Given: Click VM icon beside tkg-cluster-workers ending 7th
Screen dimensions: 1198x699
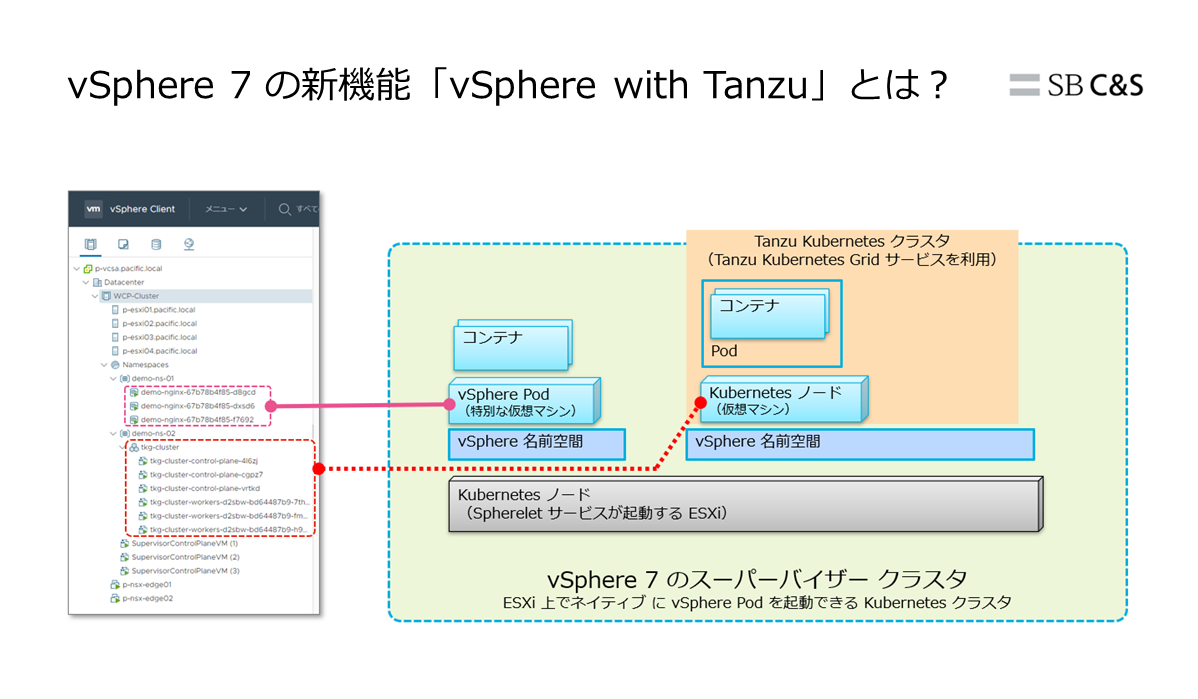Looking at the screenshot, I should pyautogui.click(x=143, y=503).
